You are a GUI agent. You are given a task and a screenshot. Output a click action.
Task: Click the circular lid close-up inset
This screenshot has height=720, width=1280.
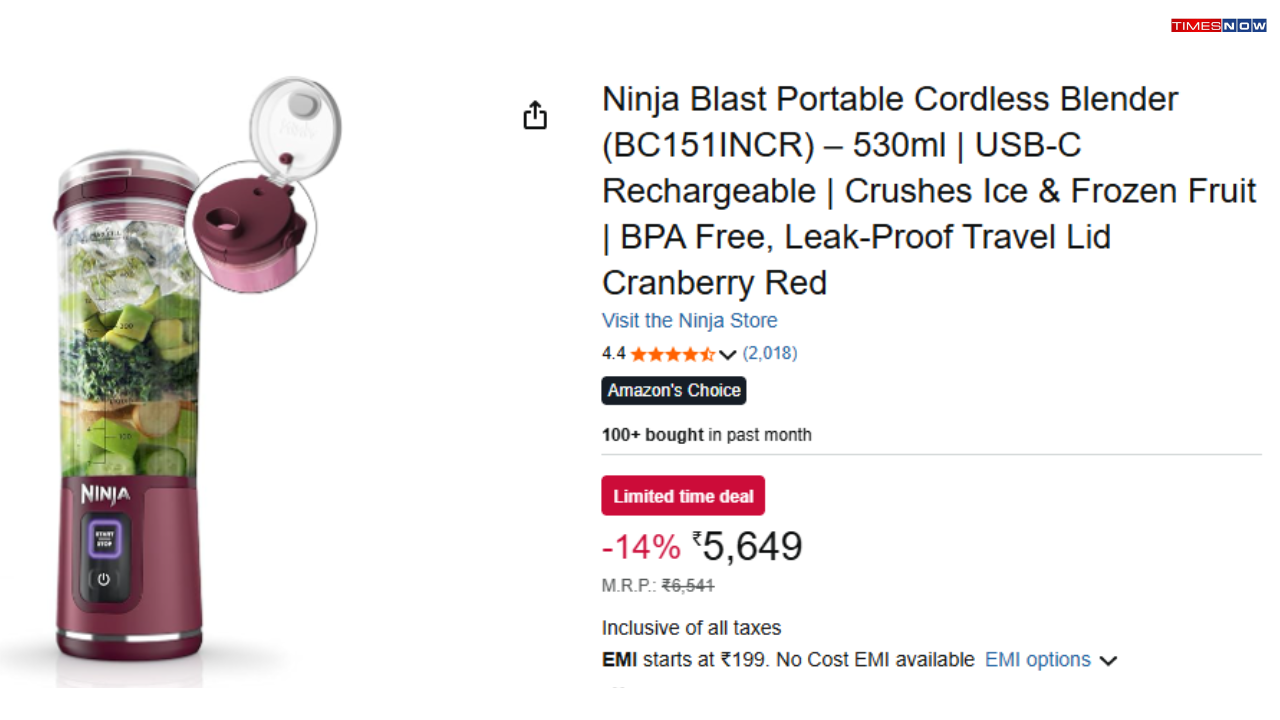(x=250, y=228)
